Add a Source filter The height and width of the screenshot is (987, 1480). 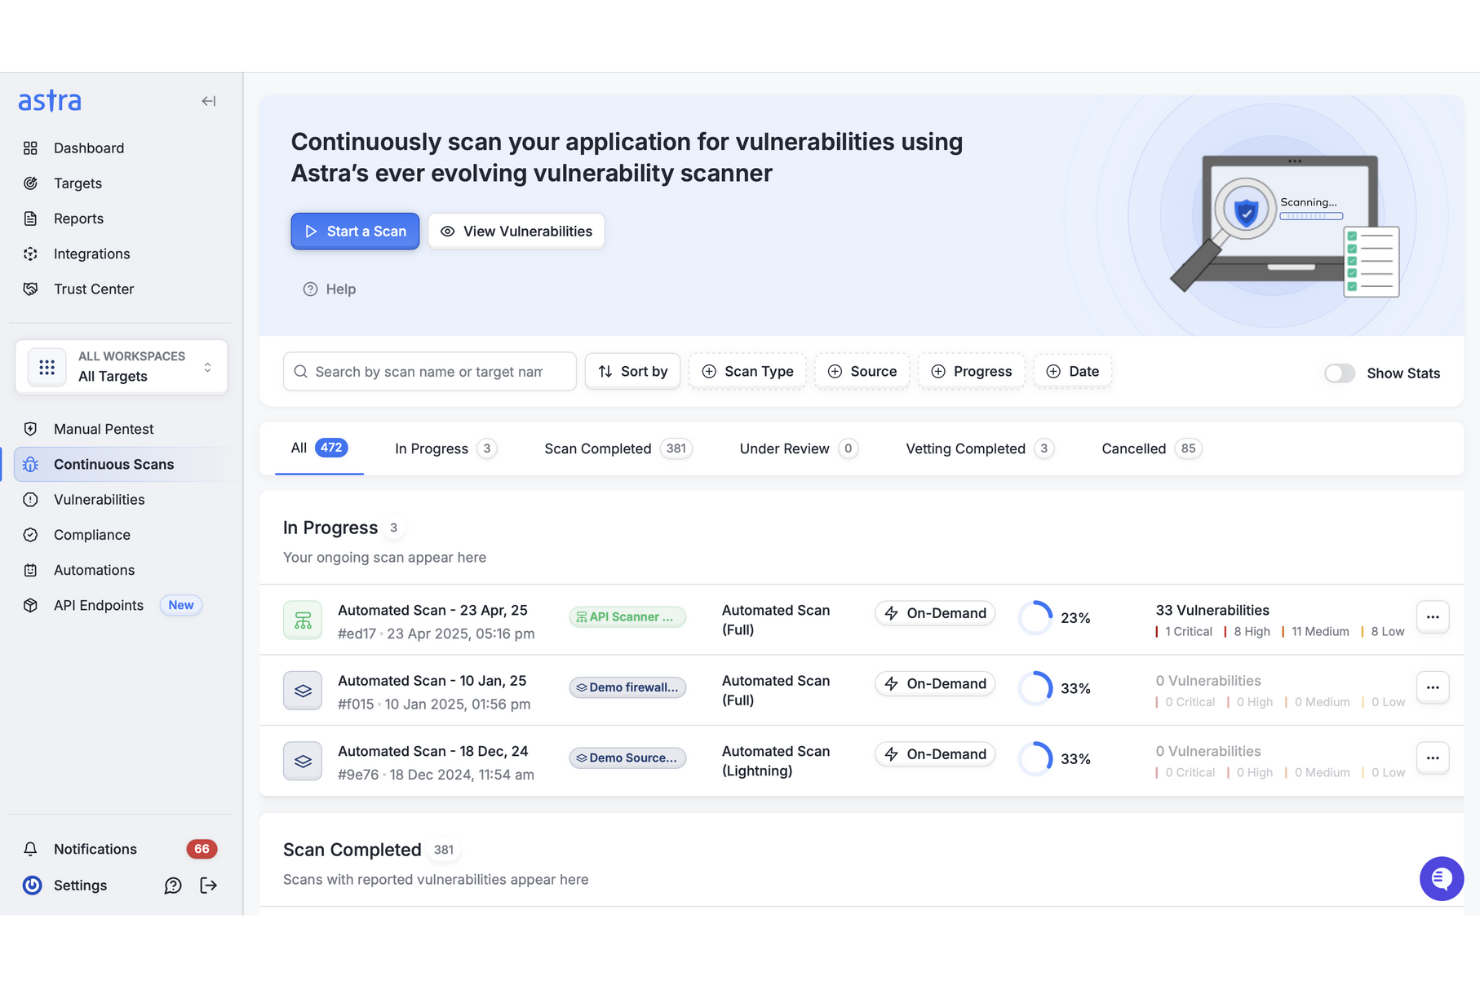point(862,371)
